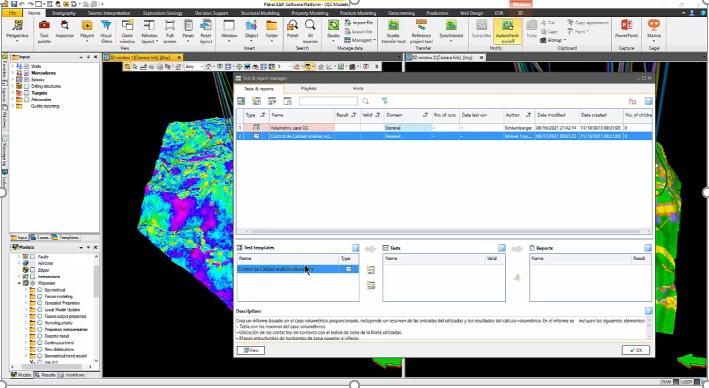Activate Full screen view icon

point(170,31)
